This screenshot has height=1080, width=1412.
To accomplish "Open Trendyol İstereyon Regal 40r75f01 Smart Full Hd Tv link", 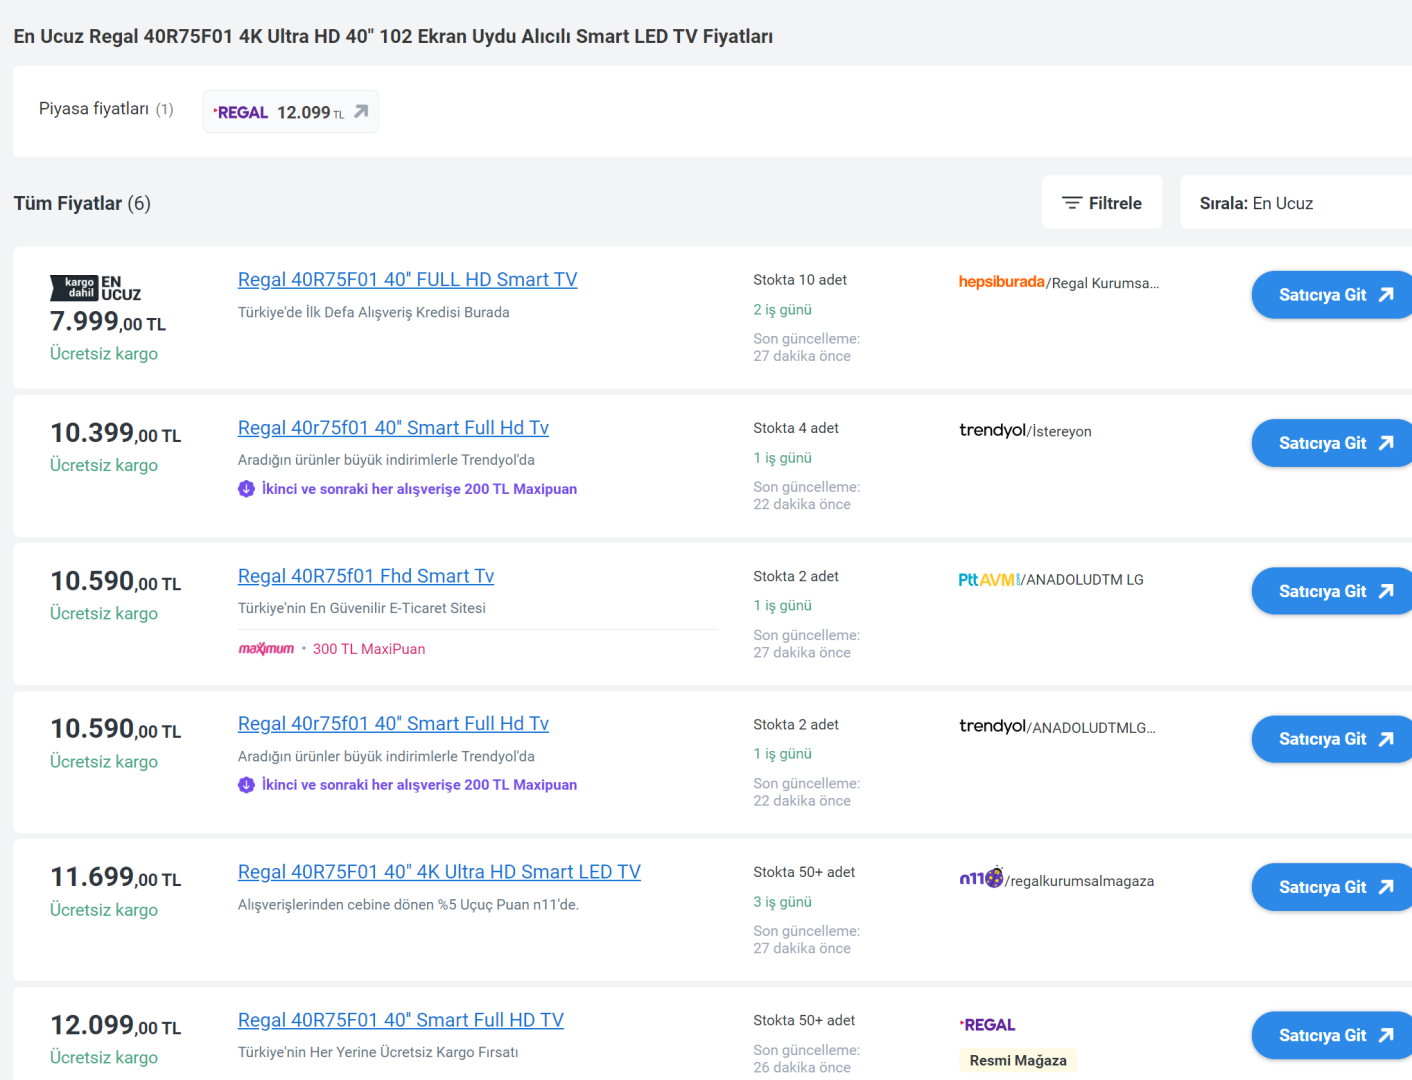I will coord(393,428).
